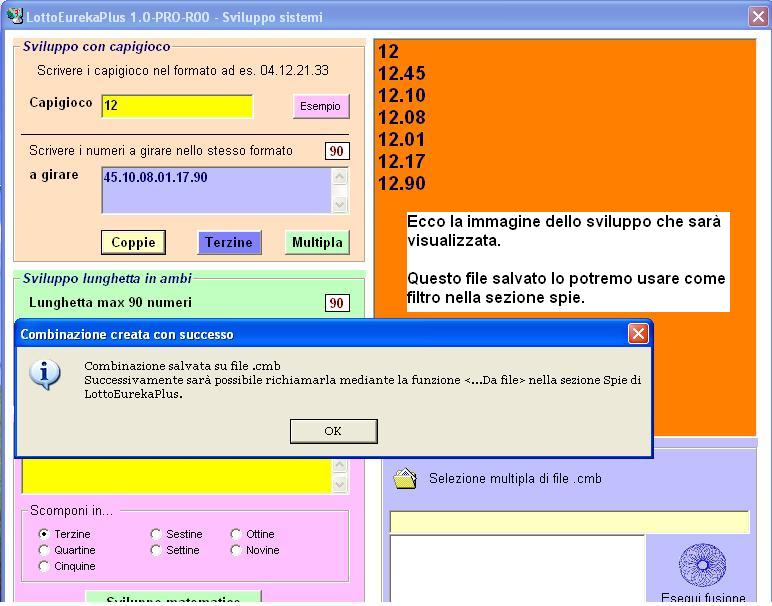
Task: Close the Combinazione creata con successo dialog
Action: click(638, 334)
